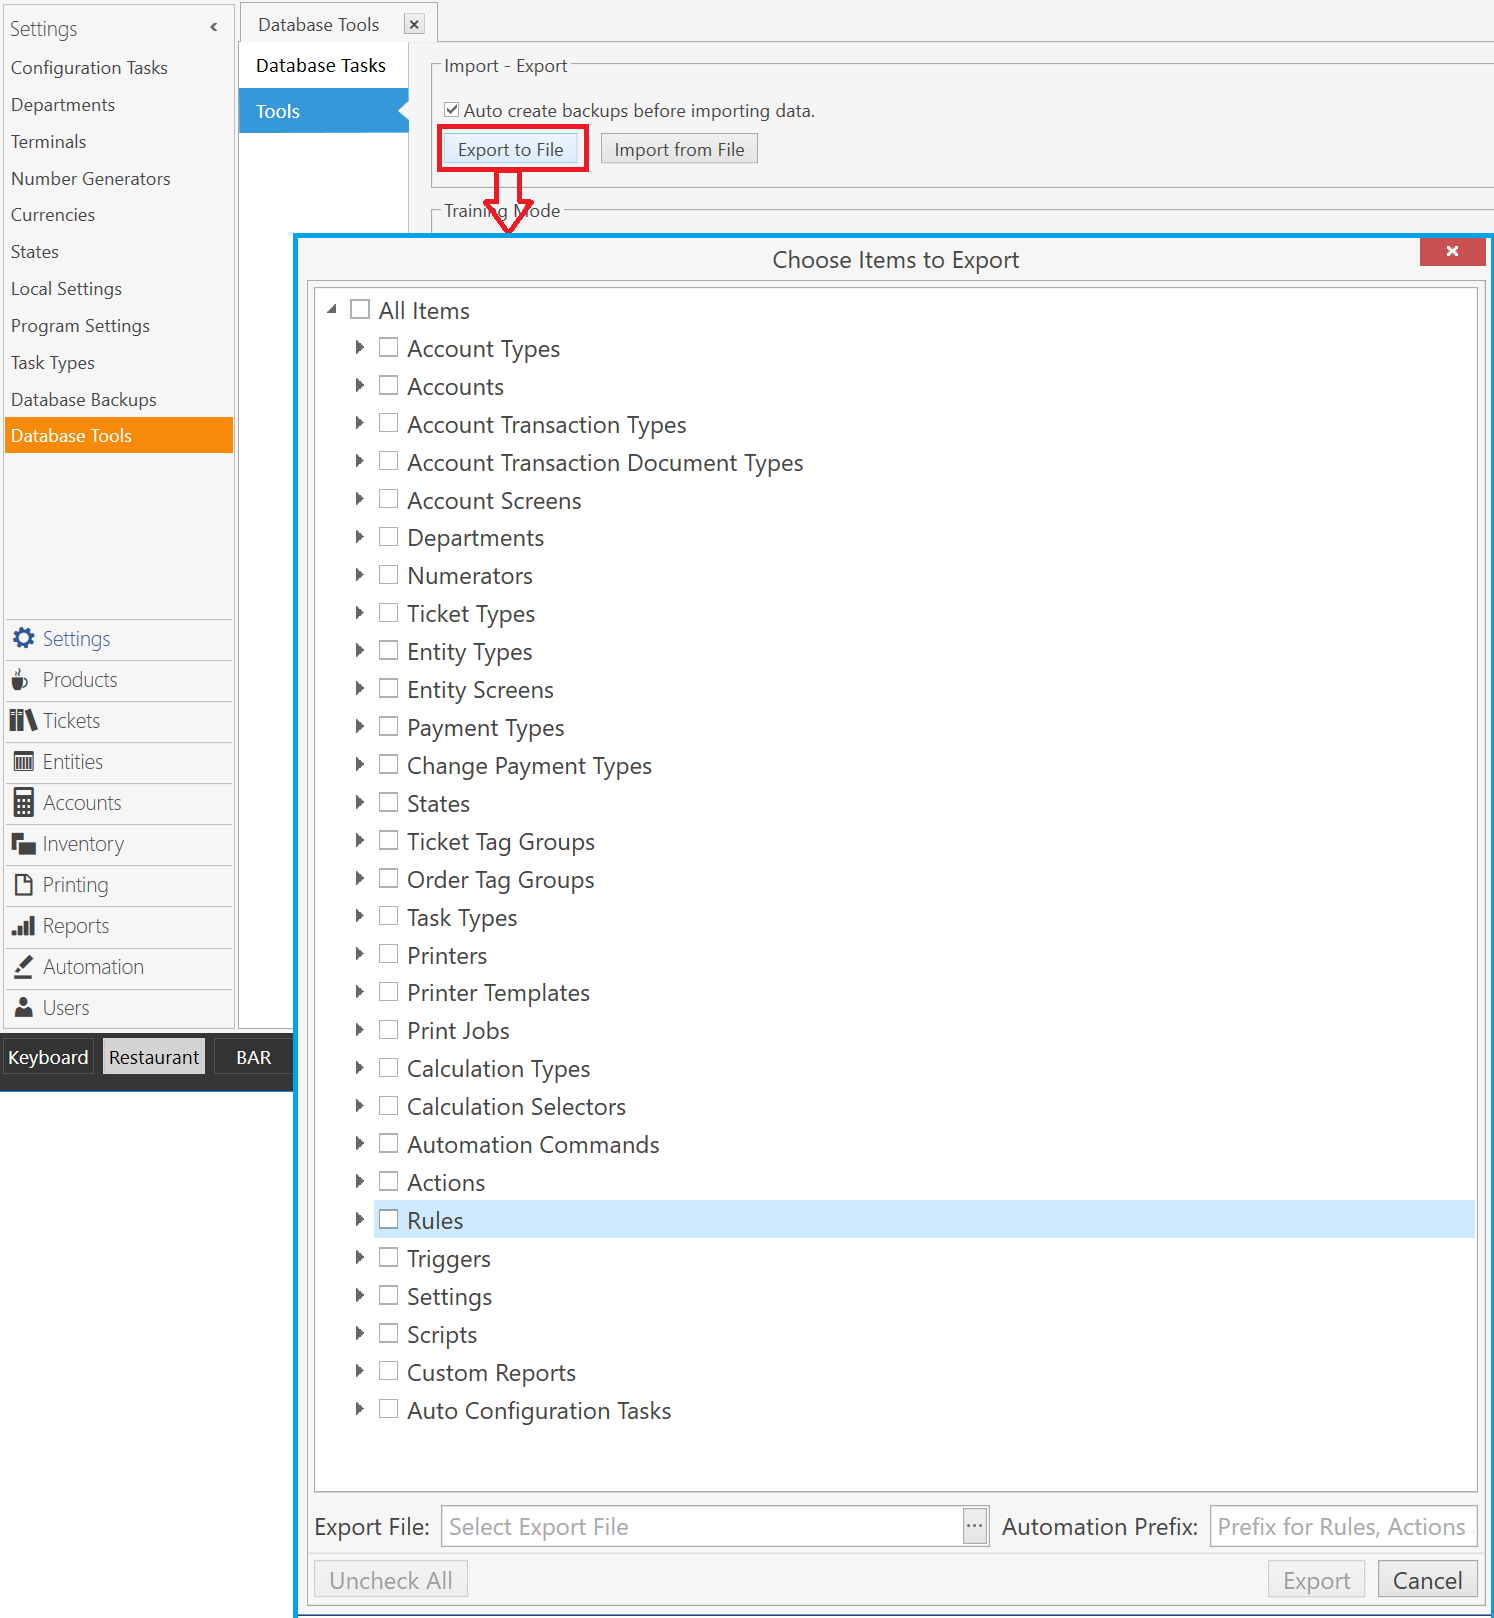Click the Entities icon
The height and width of the screenshot is (1618, 1494).
click(23, 762)
